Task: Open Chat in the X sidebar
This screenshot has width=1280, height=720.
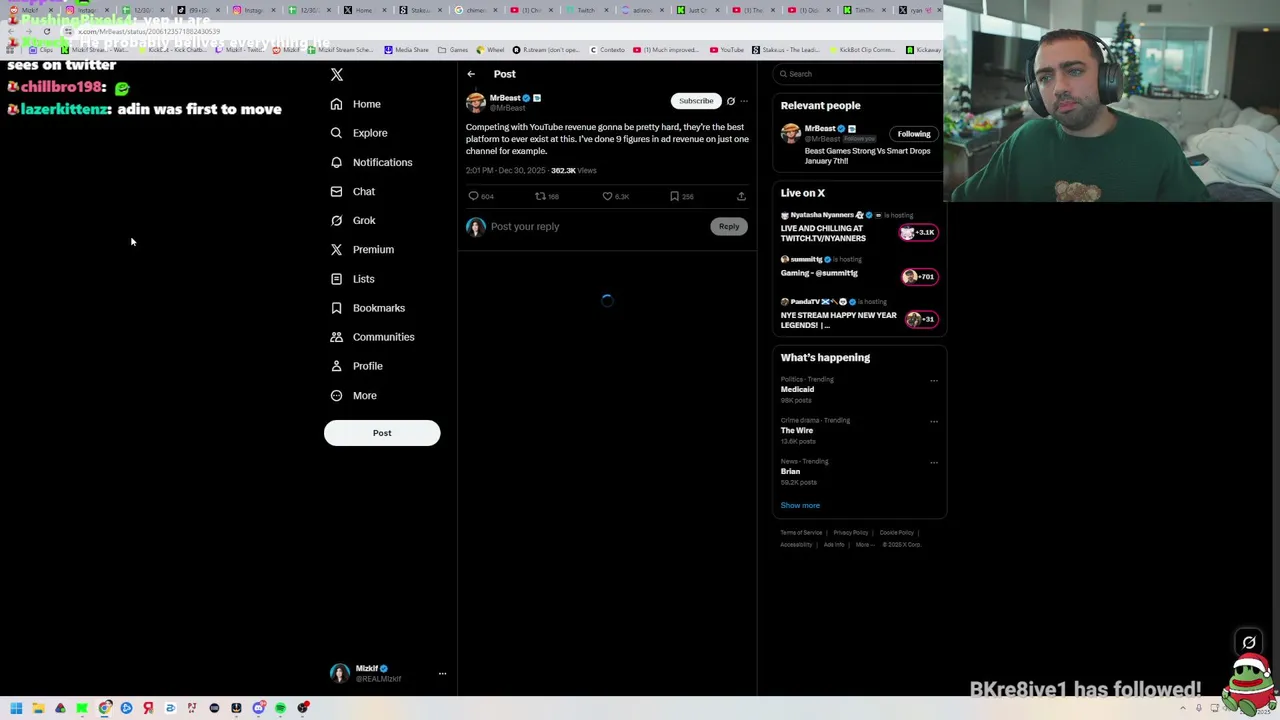Action: [x=353, y=191]
